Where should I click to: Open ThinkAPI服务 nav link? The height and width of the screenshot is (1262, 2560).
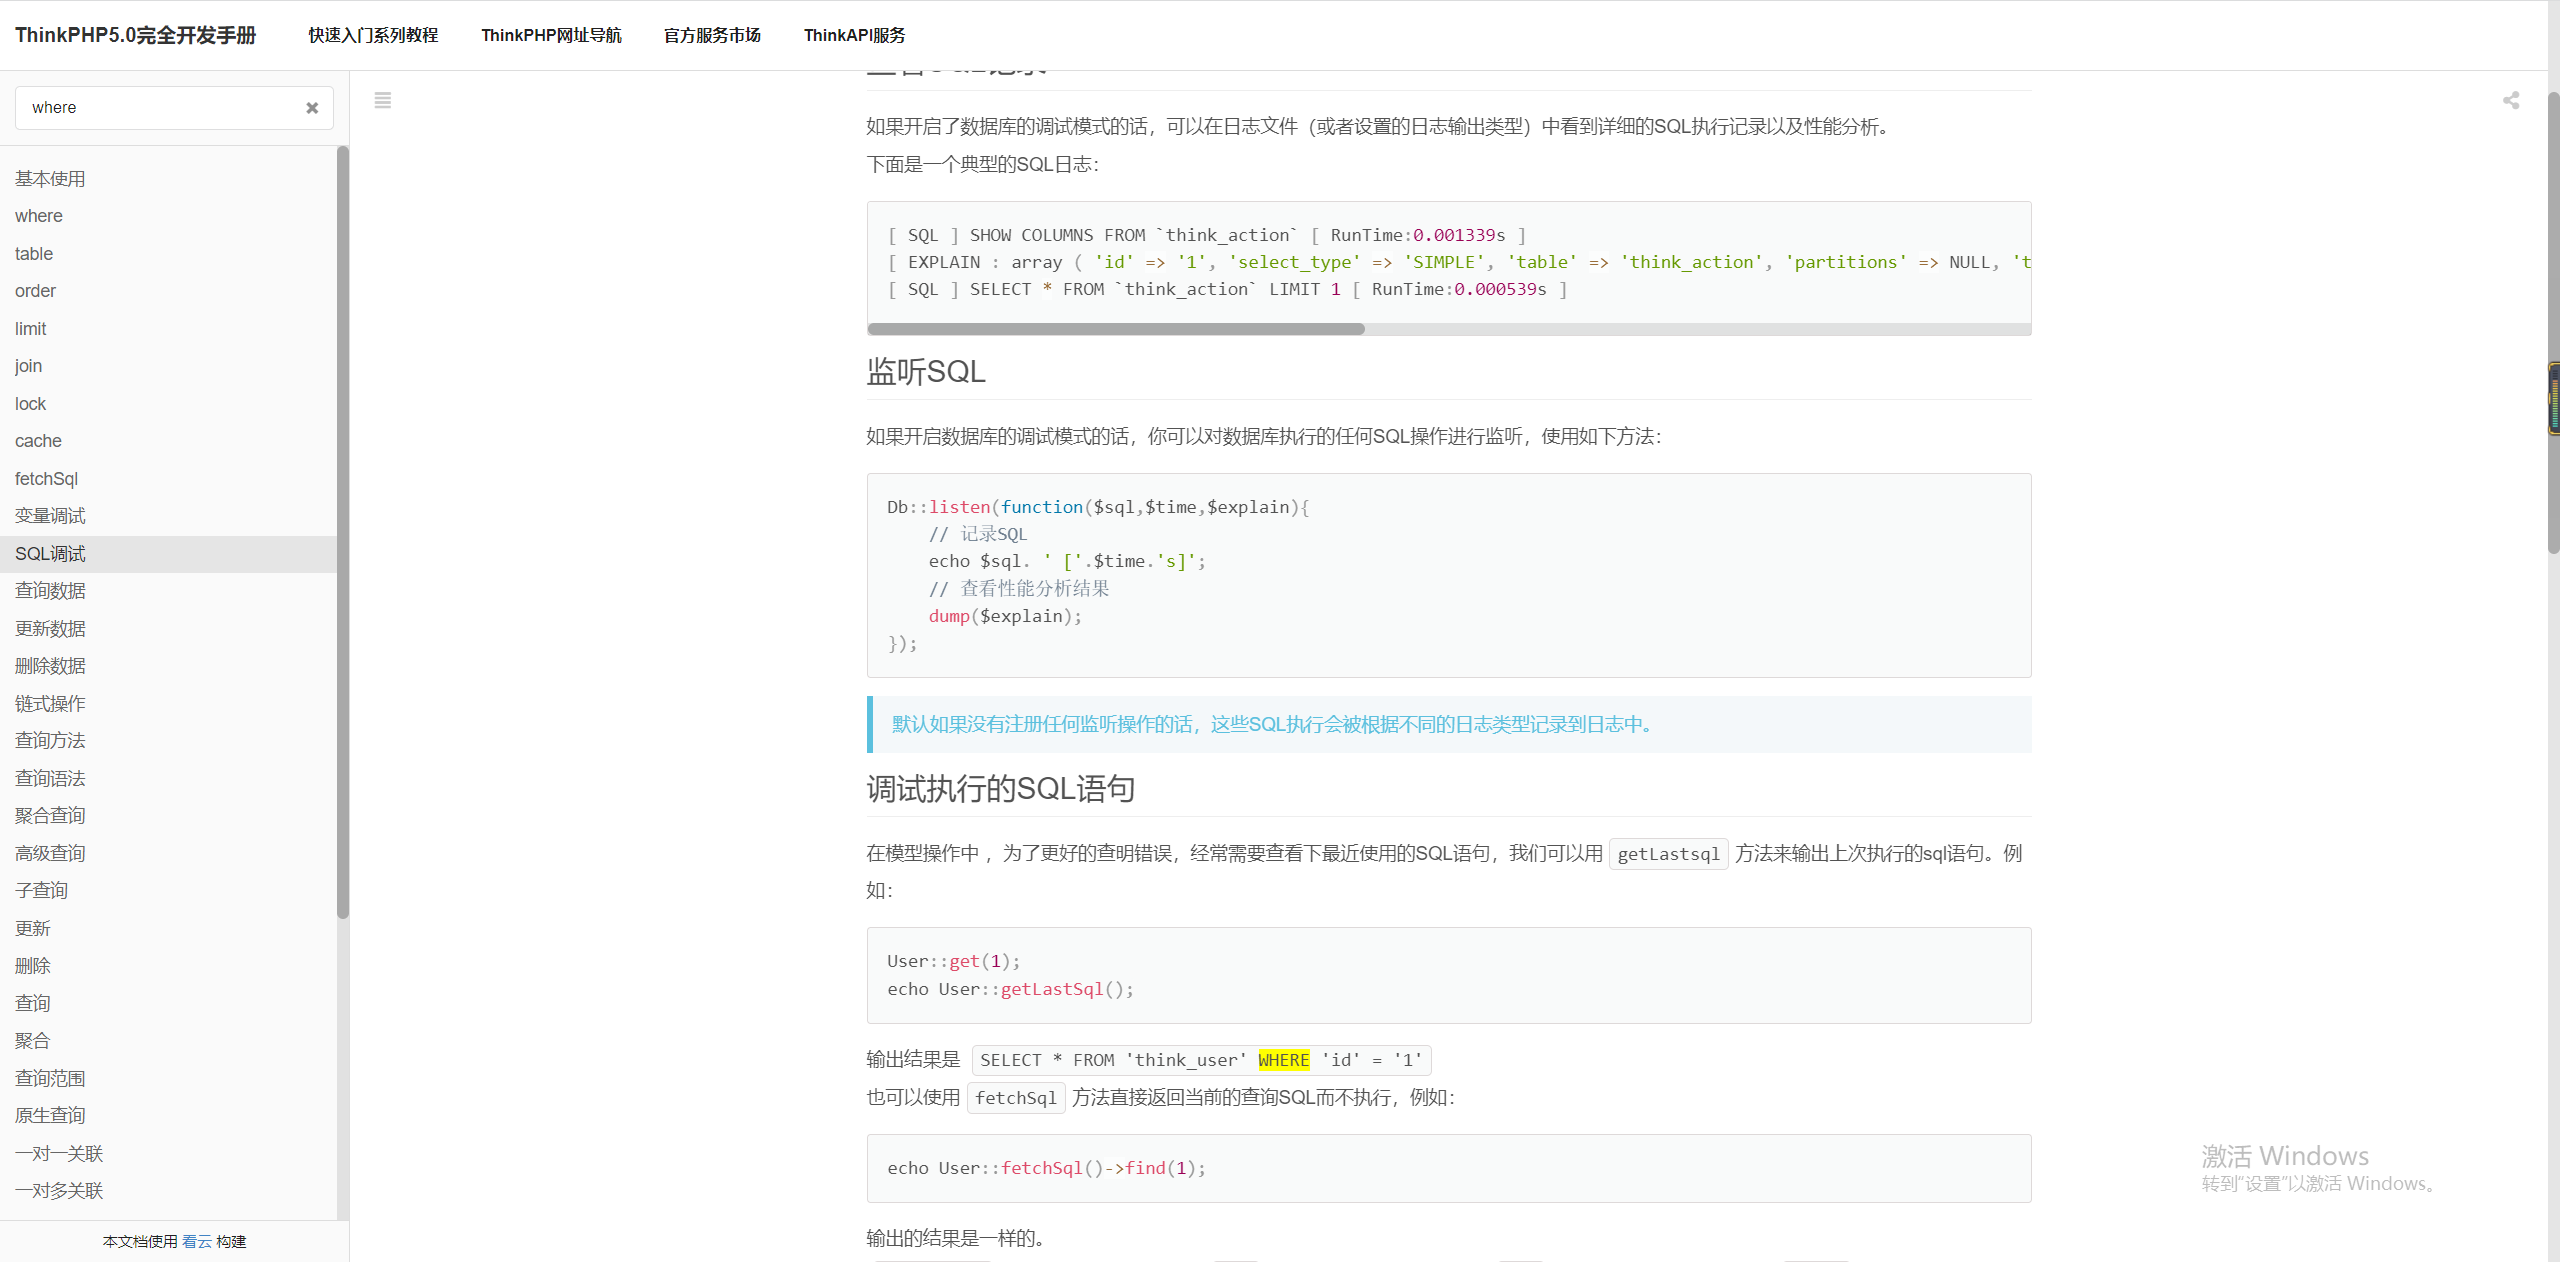click(854, 35)
